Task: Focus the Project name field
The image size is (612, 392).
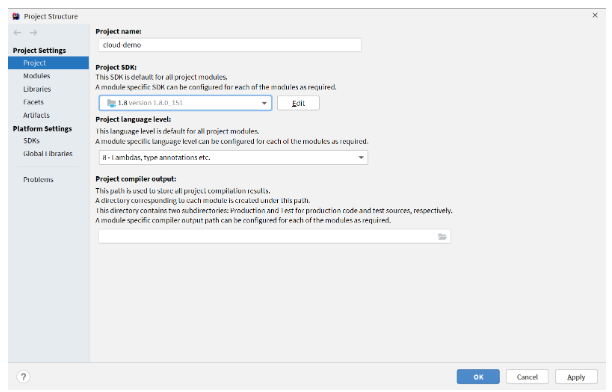Action: click(230, 45)
